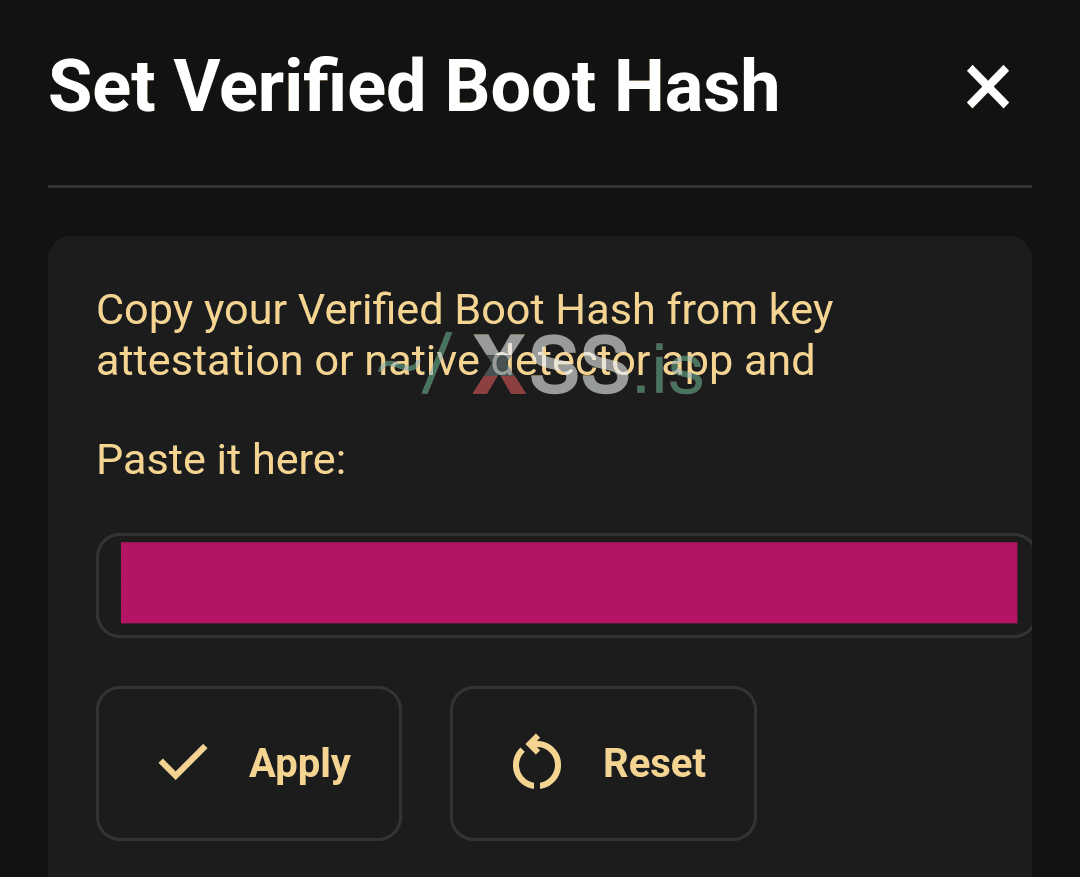The width and height of the screenshot is (1080, 877).
Task: Click the rounded left edge of hash field
Action: click(x=108, y=585)
